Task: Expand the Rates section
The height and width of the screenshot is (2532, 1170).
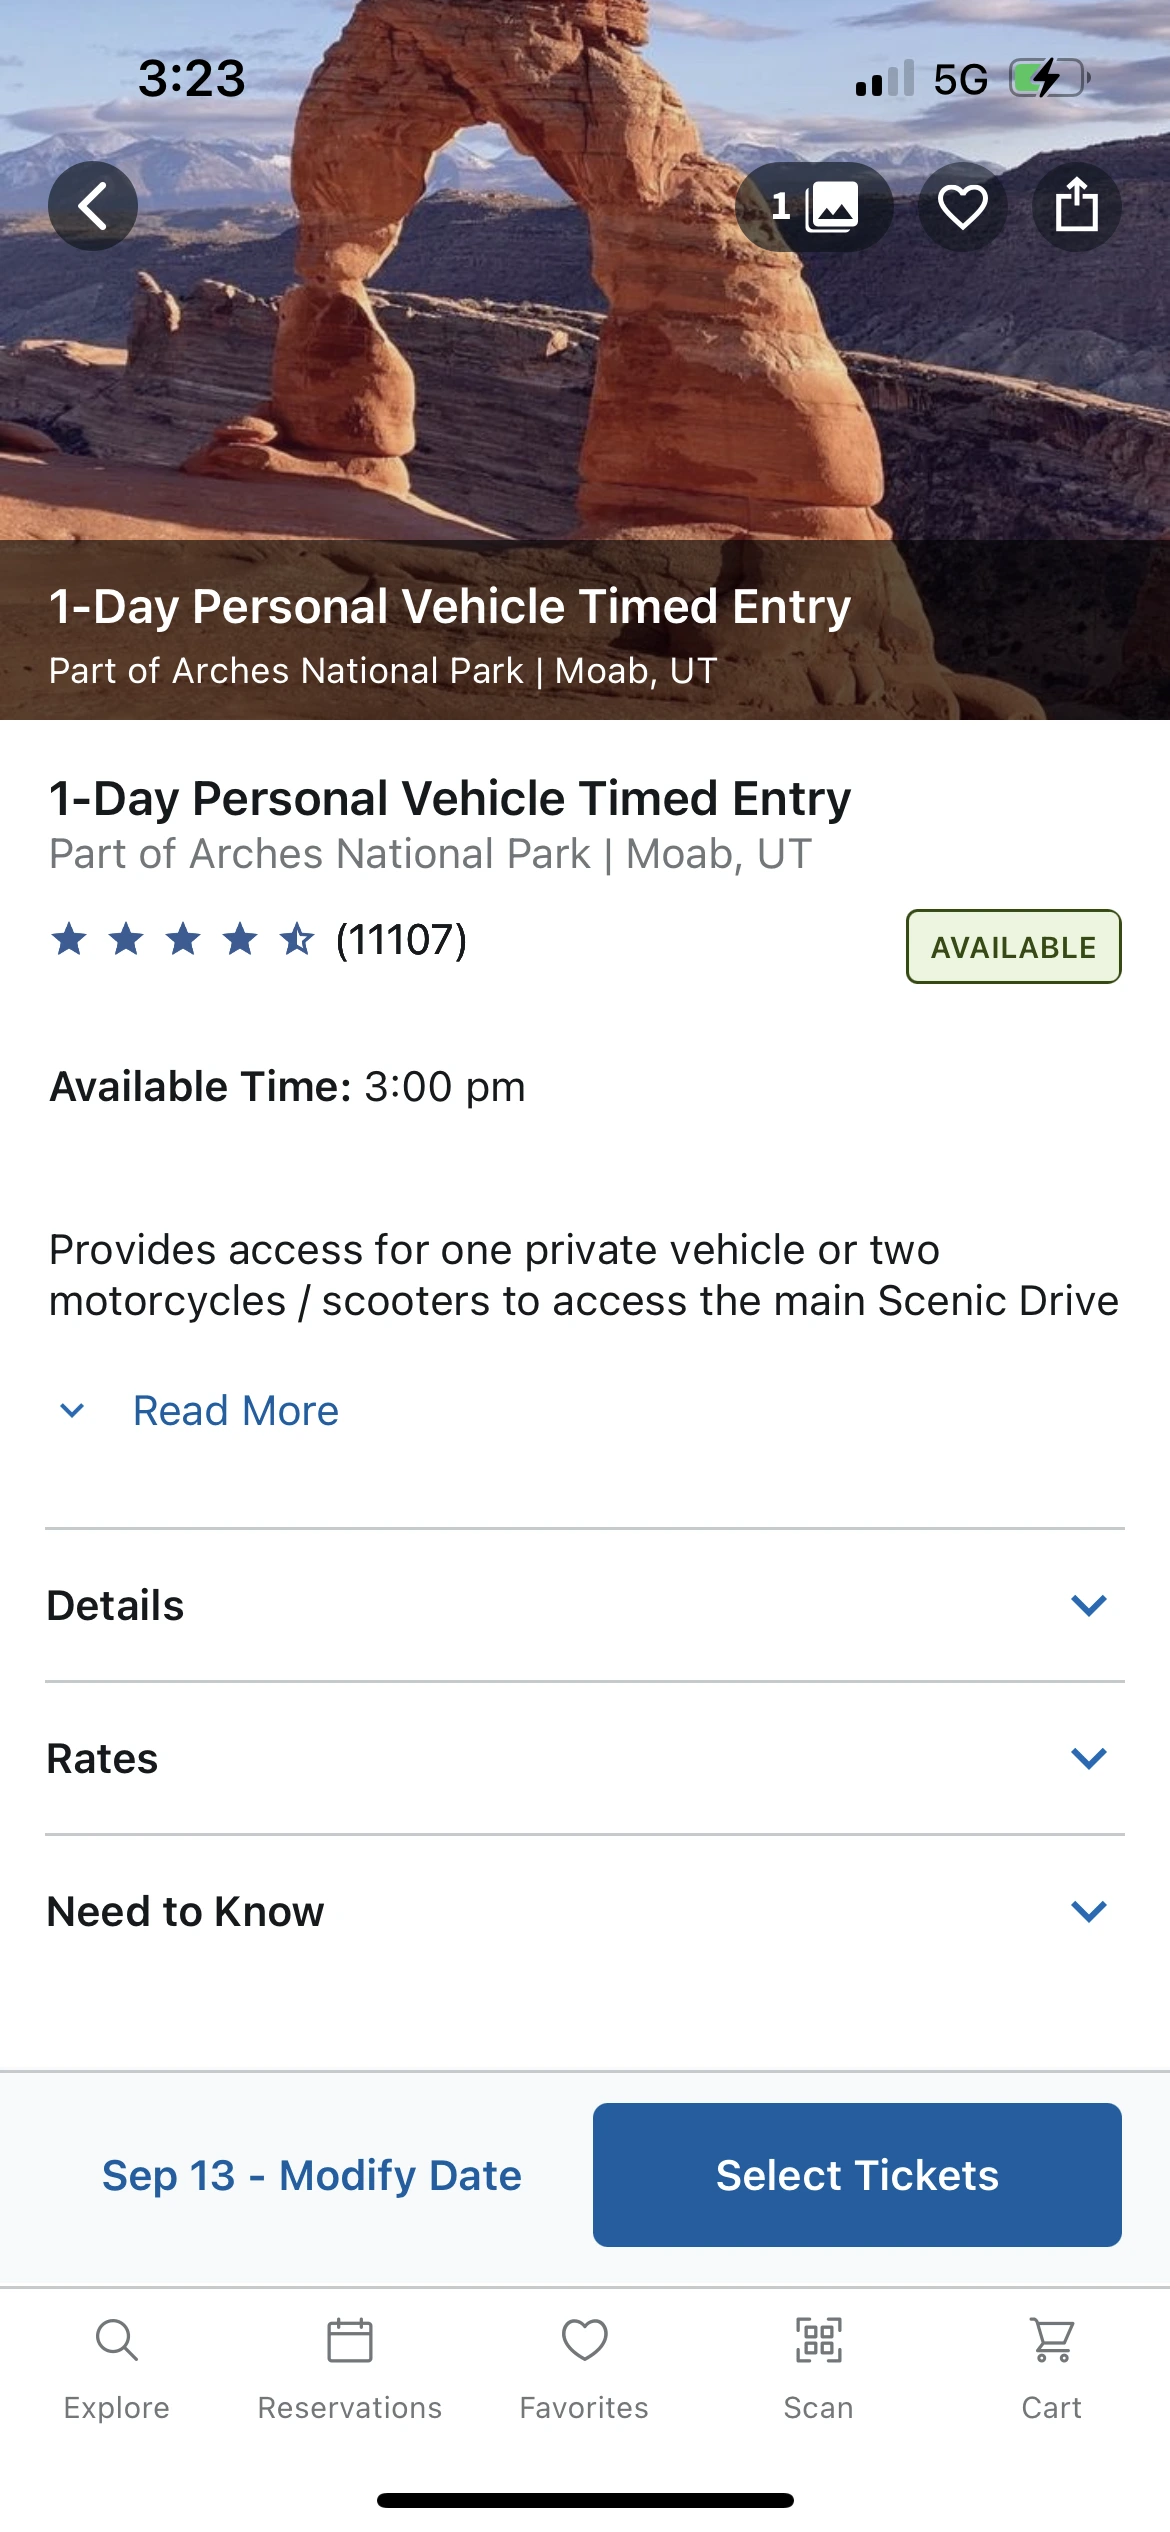Action: pos(585,1758)
